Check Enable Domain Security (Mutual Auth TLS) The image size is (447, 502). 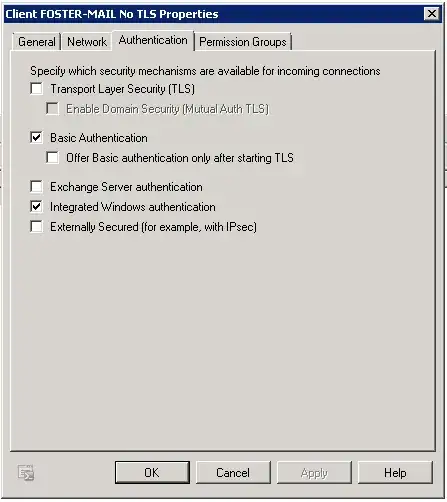click(x=52, y=109)
